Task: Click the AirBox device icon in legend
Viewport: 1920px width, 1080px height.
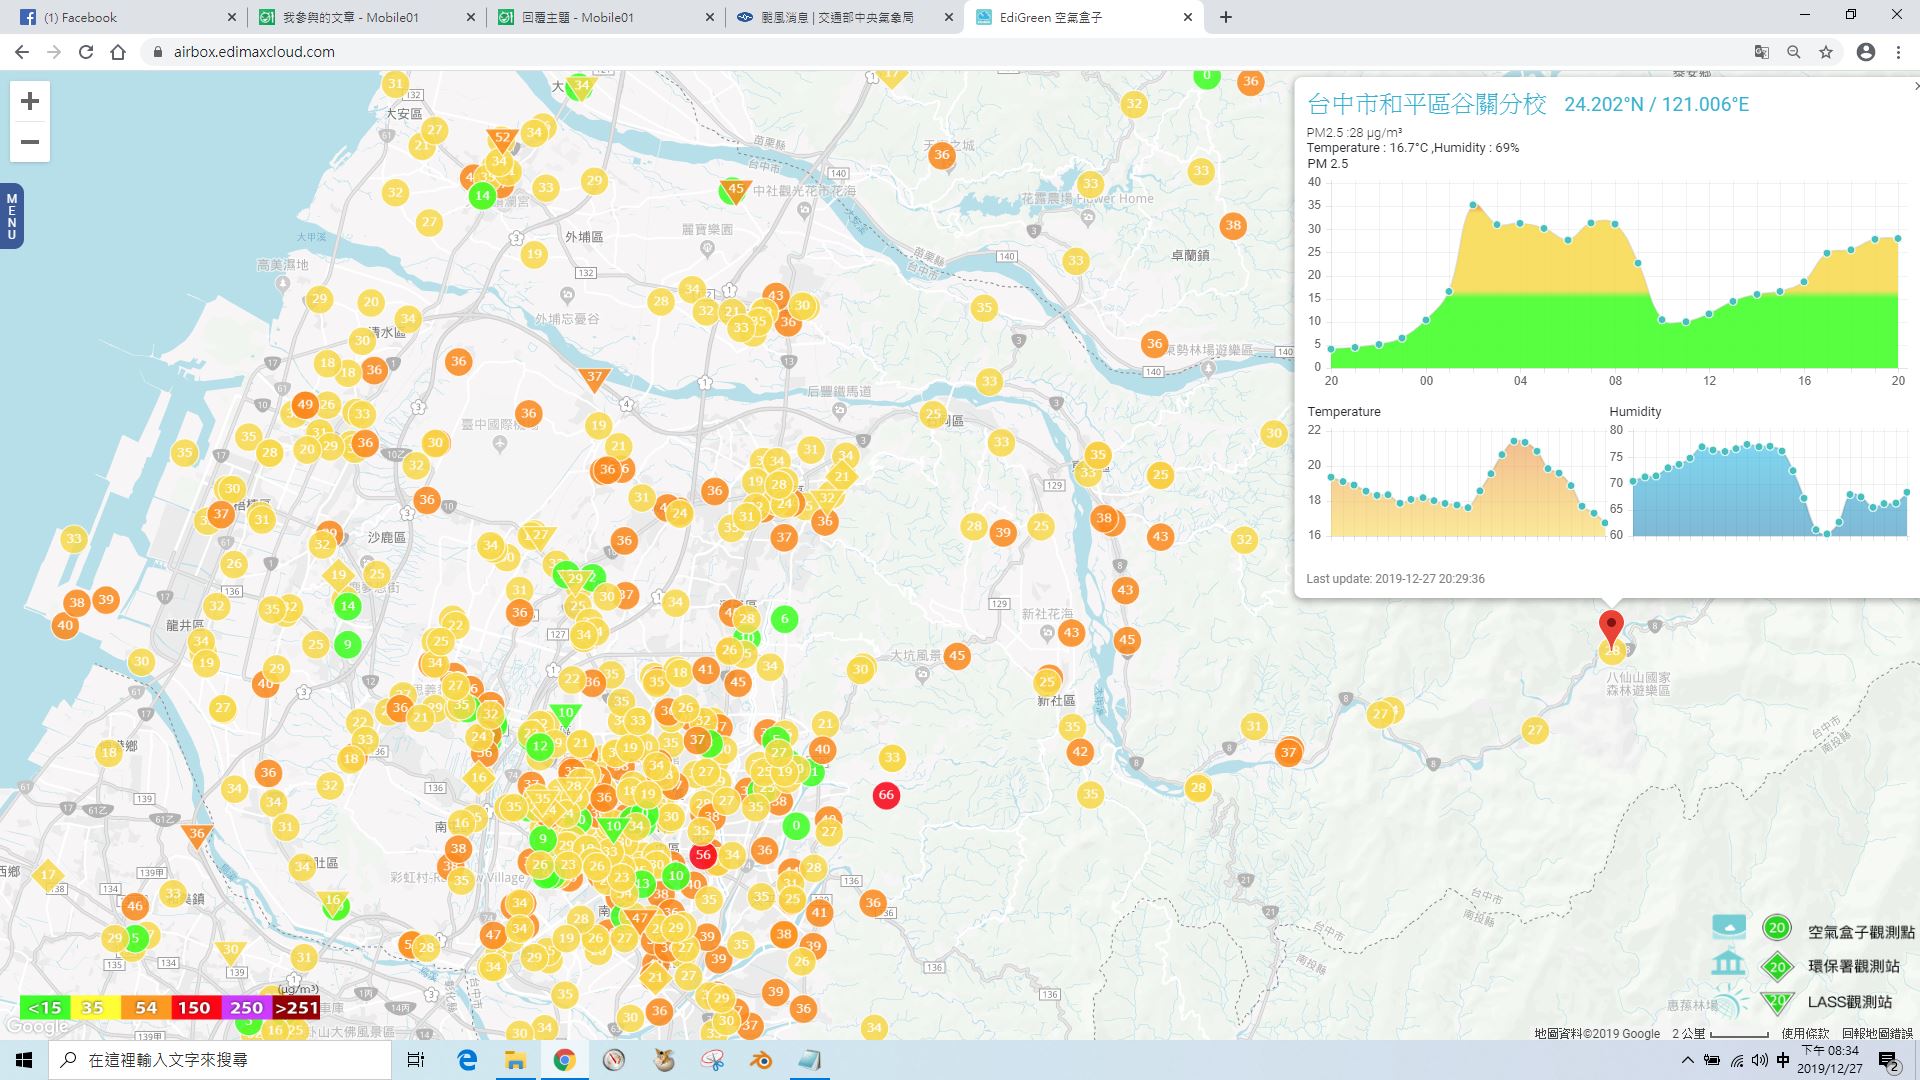Action: coord(1728,927)
